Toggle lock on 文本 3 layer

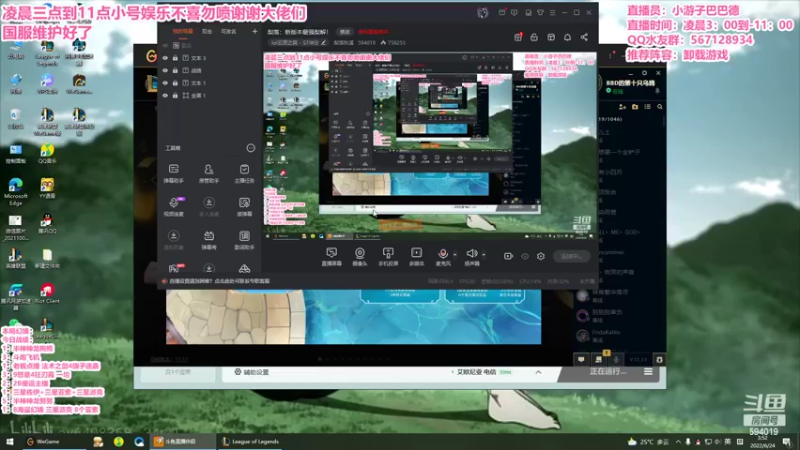[175, 58]
